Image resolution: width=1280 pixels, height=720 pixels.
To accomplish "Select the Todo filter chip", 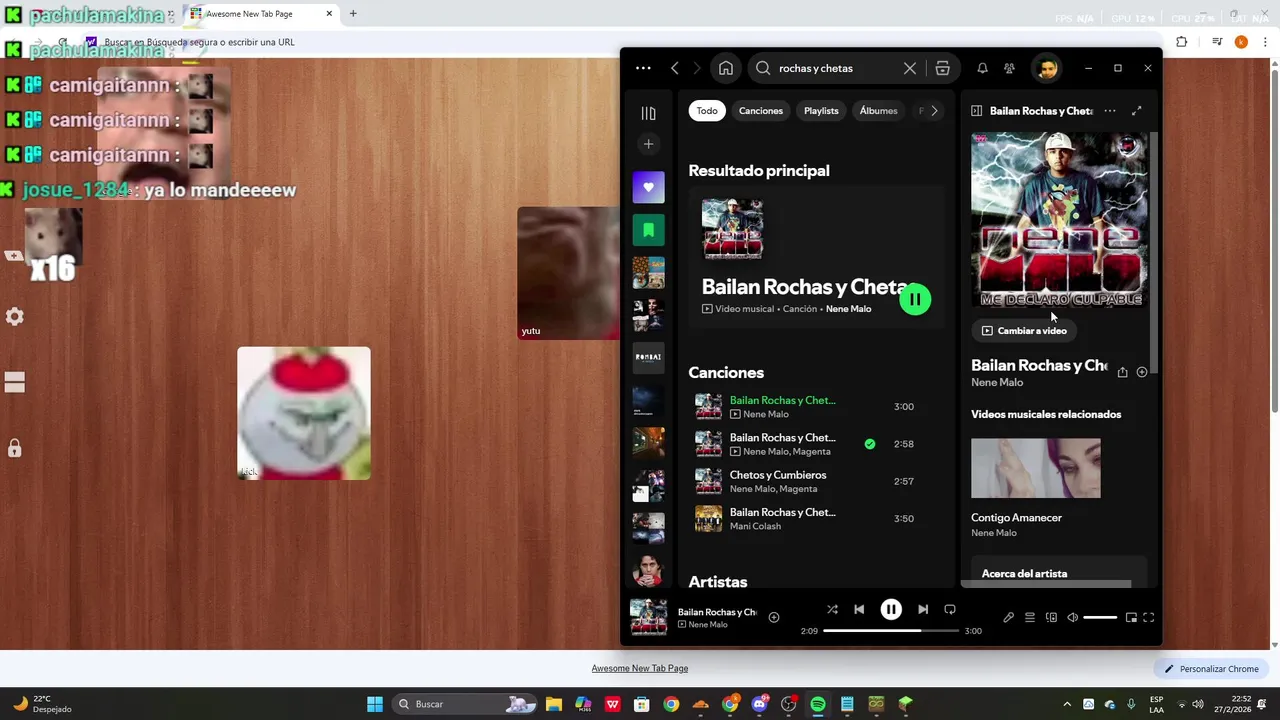I will coord(707,111).
